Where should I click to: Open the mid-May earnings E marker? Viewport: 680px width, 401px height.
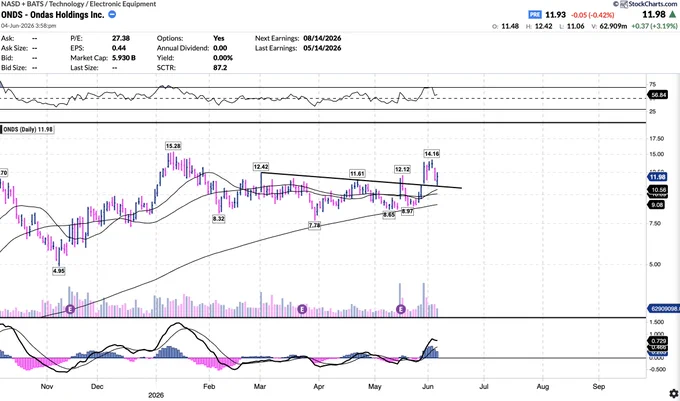[x=401, y=310]
